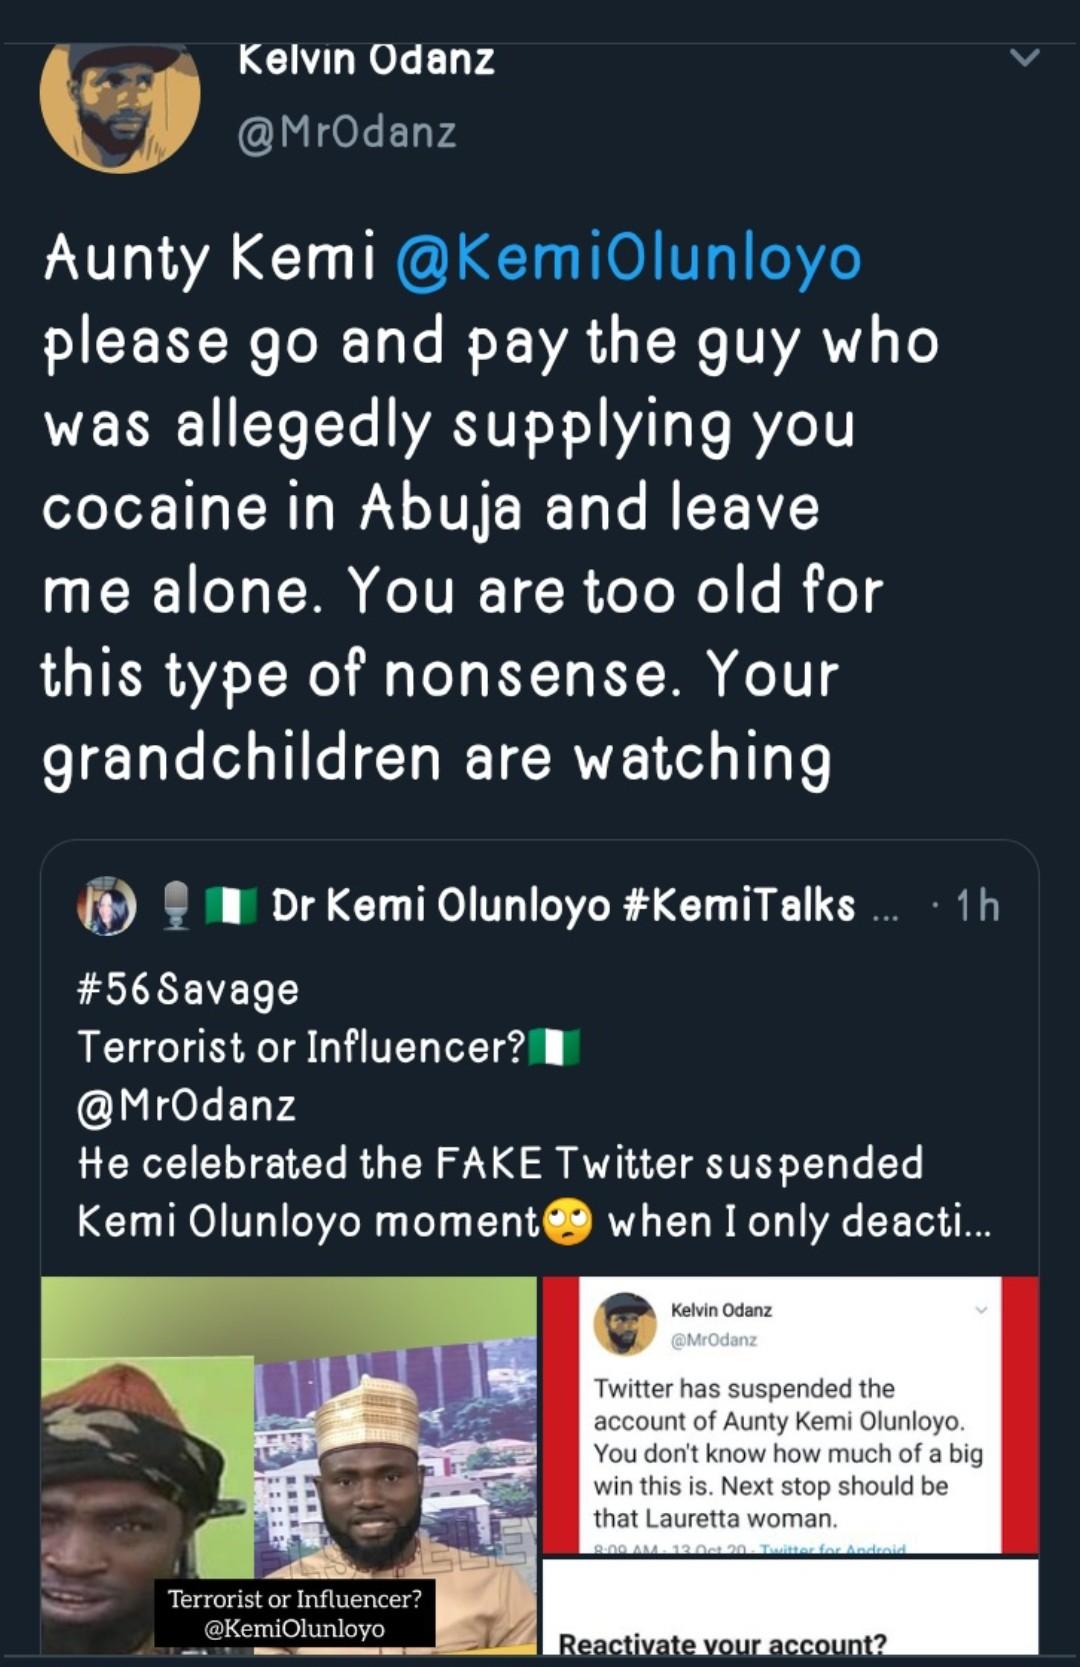Click the Nigerian flag beside Dr Kemi Olunloyo

pyautogui.click(x=230, y=906)
